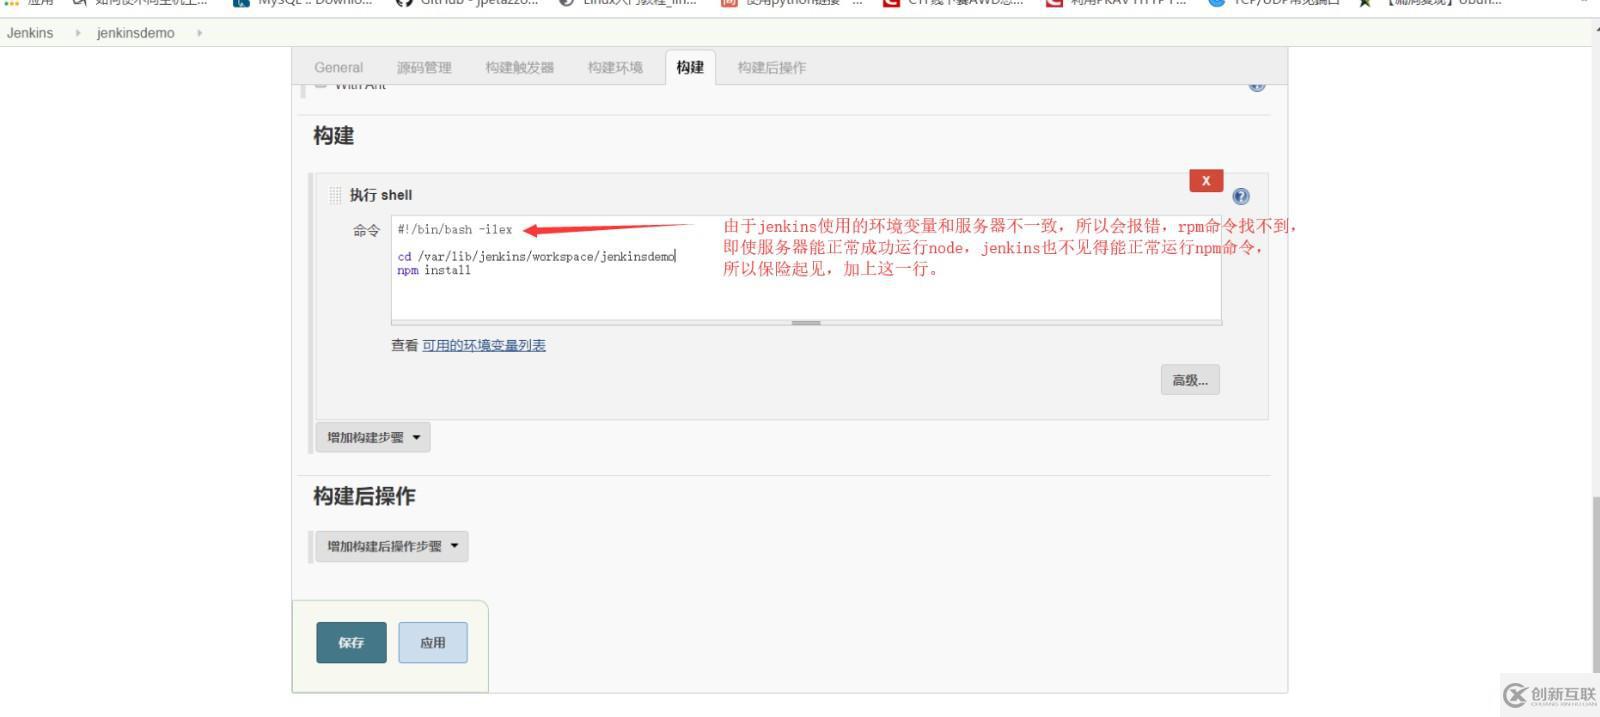Open the Jenkins breadcrumb link
Screen dimensions: 1600x717
coord(30,33)
